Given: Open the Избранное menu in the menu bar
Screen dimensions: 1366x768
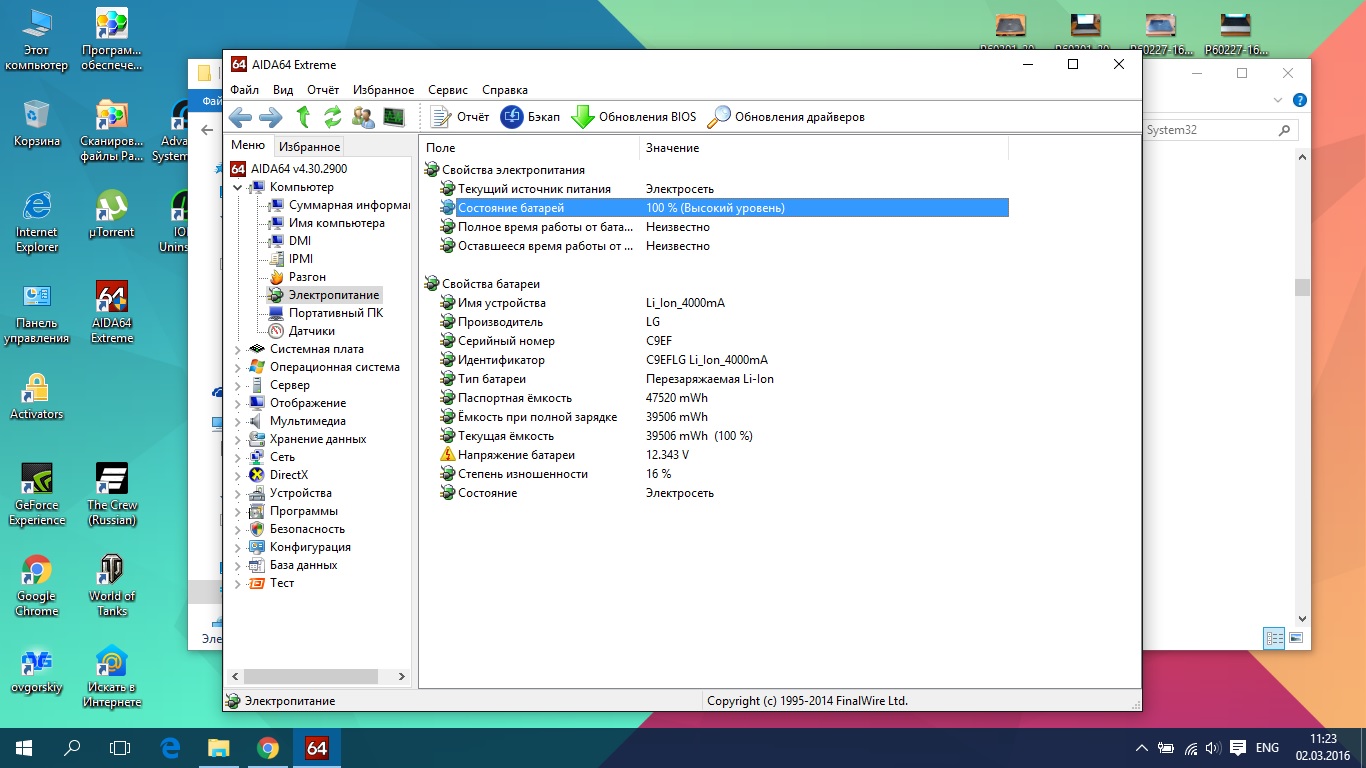Looking at the screenshot, I should [383, 90].
